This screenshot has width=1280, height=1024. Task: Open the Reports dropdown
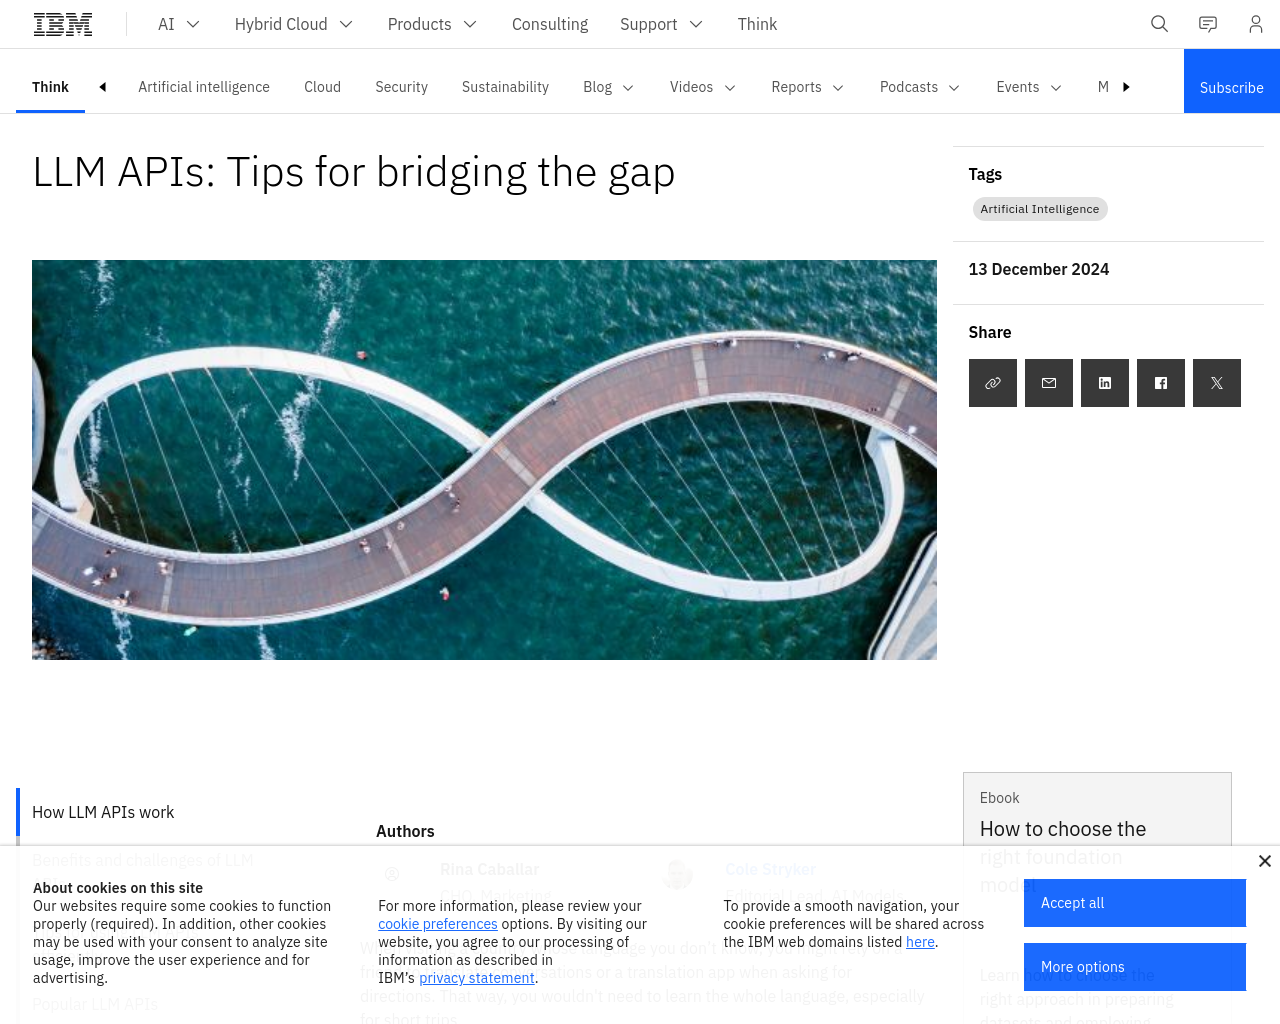point(807,87)
